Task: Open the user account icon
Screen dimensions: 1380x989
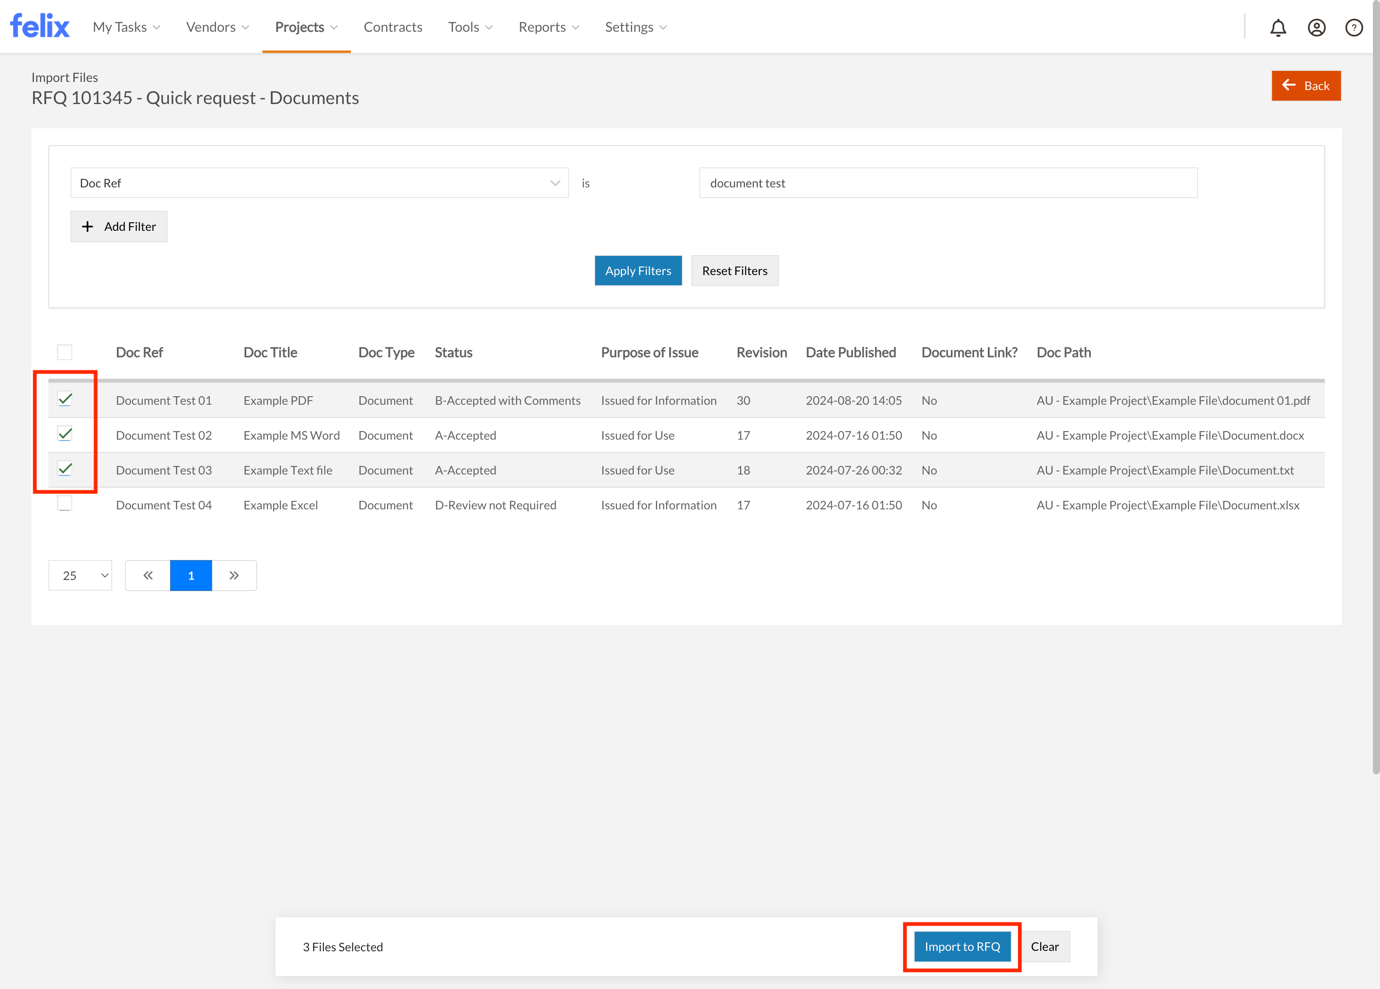Action: tap(1316, 28)
